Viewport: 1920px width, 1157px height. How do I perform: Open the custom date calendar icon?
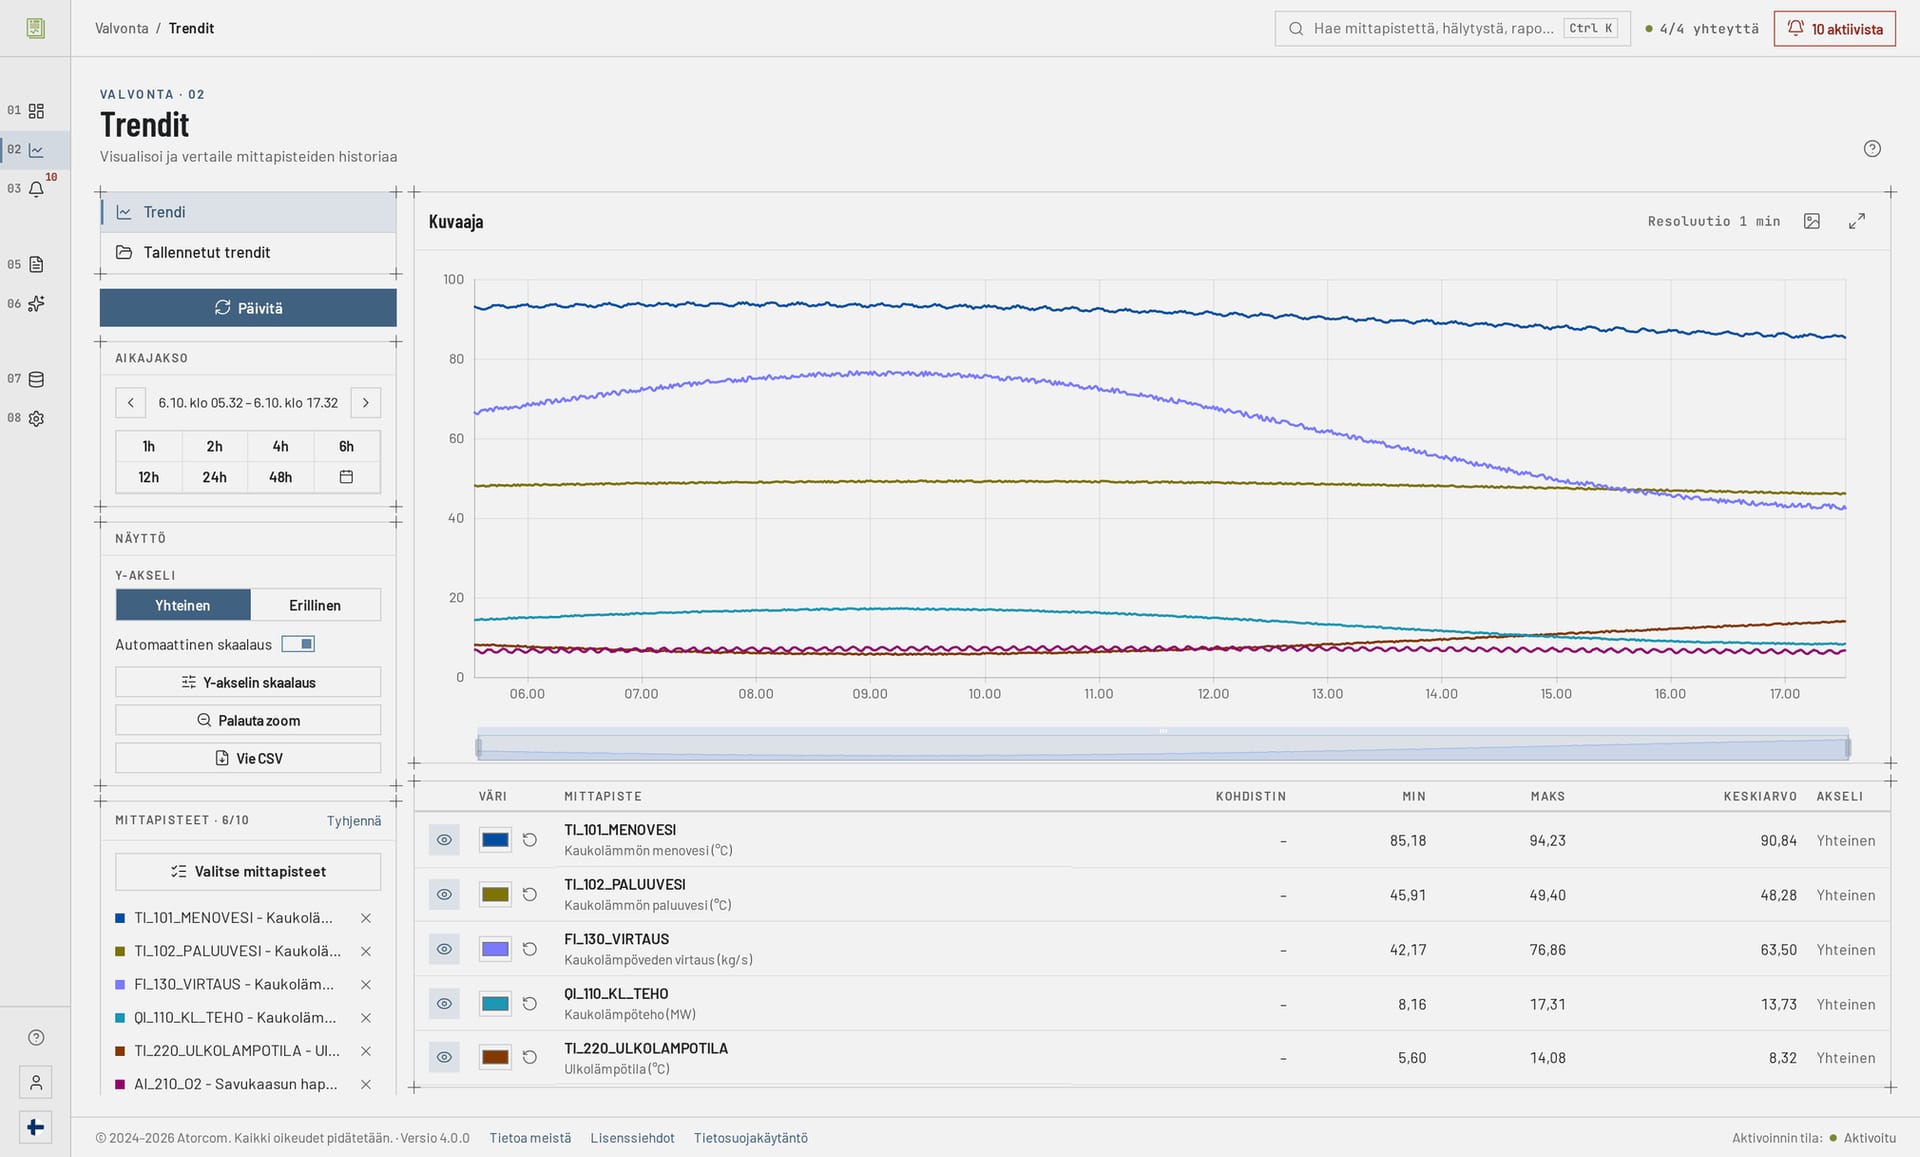coord(346,478)
